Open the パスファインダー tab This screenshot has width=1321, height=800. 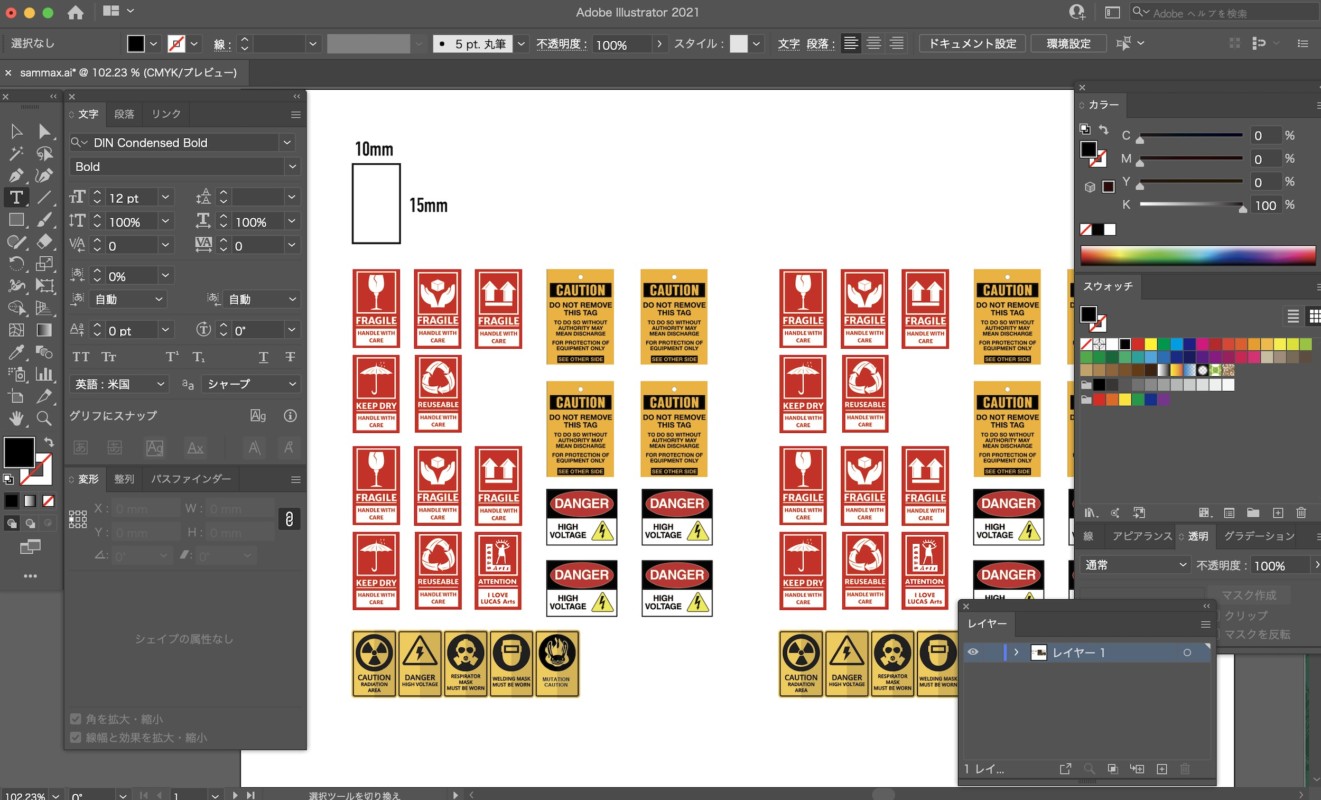pyautogui.click(x=191, y=480)
